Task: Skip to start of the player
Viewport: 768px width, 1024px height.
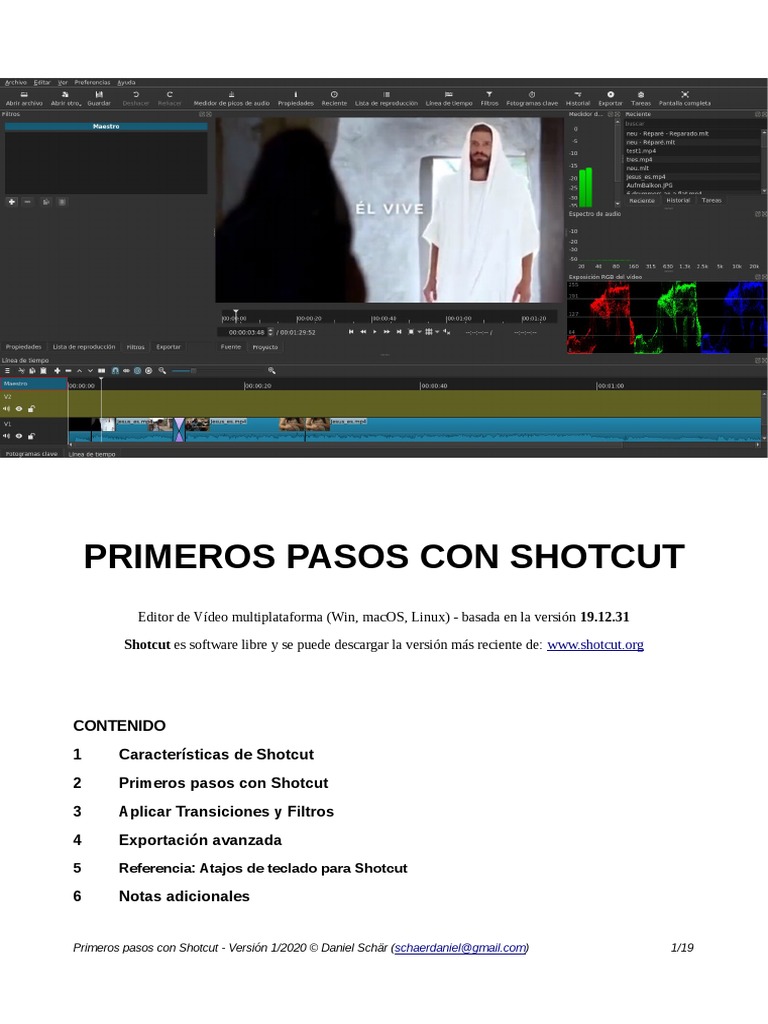Action: click(351, 332)
